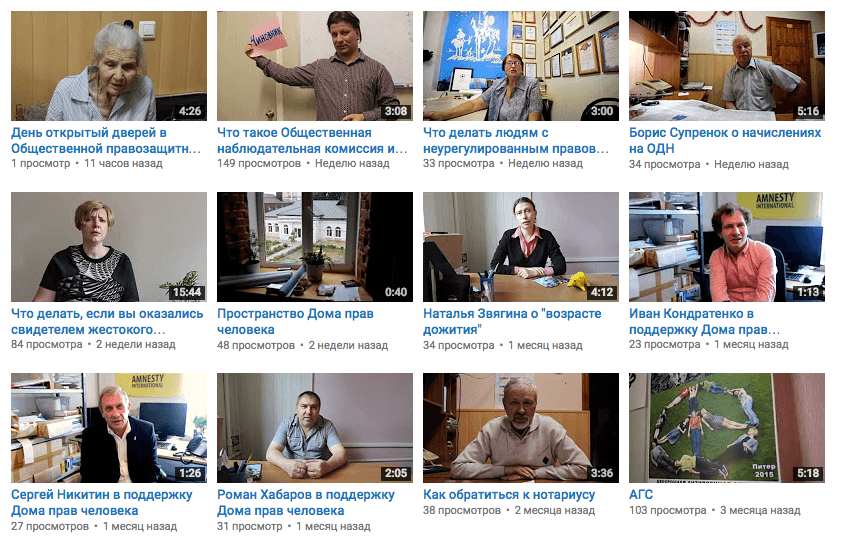Open 'Наталья Звягина о возрасте дожития' title

tap(512, 322)
